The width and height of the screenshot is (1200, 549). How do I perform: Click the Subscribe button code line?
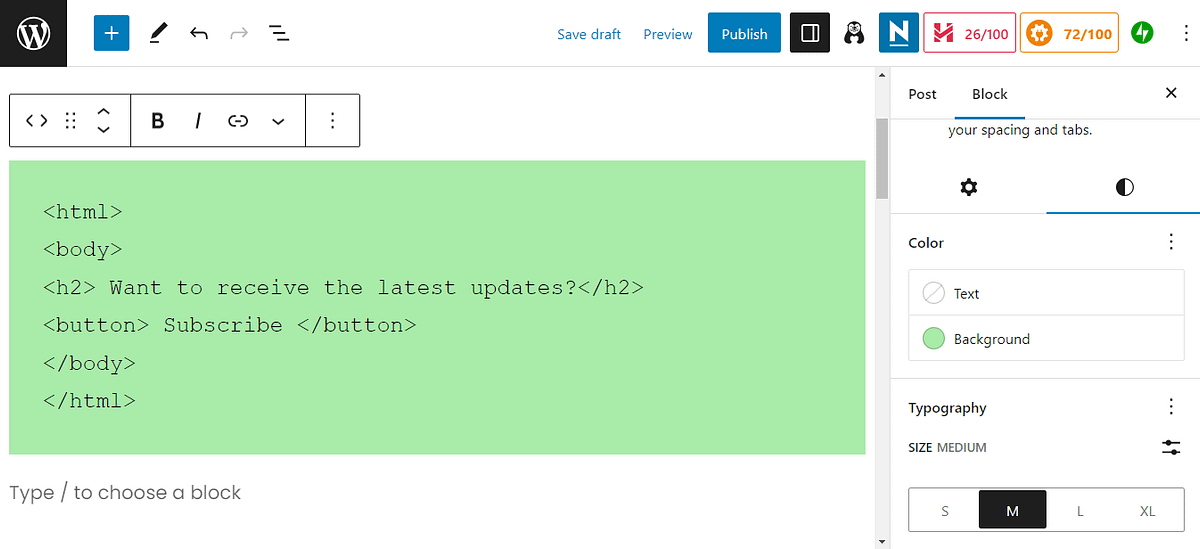pos(230,325)
